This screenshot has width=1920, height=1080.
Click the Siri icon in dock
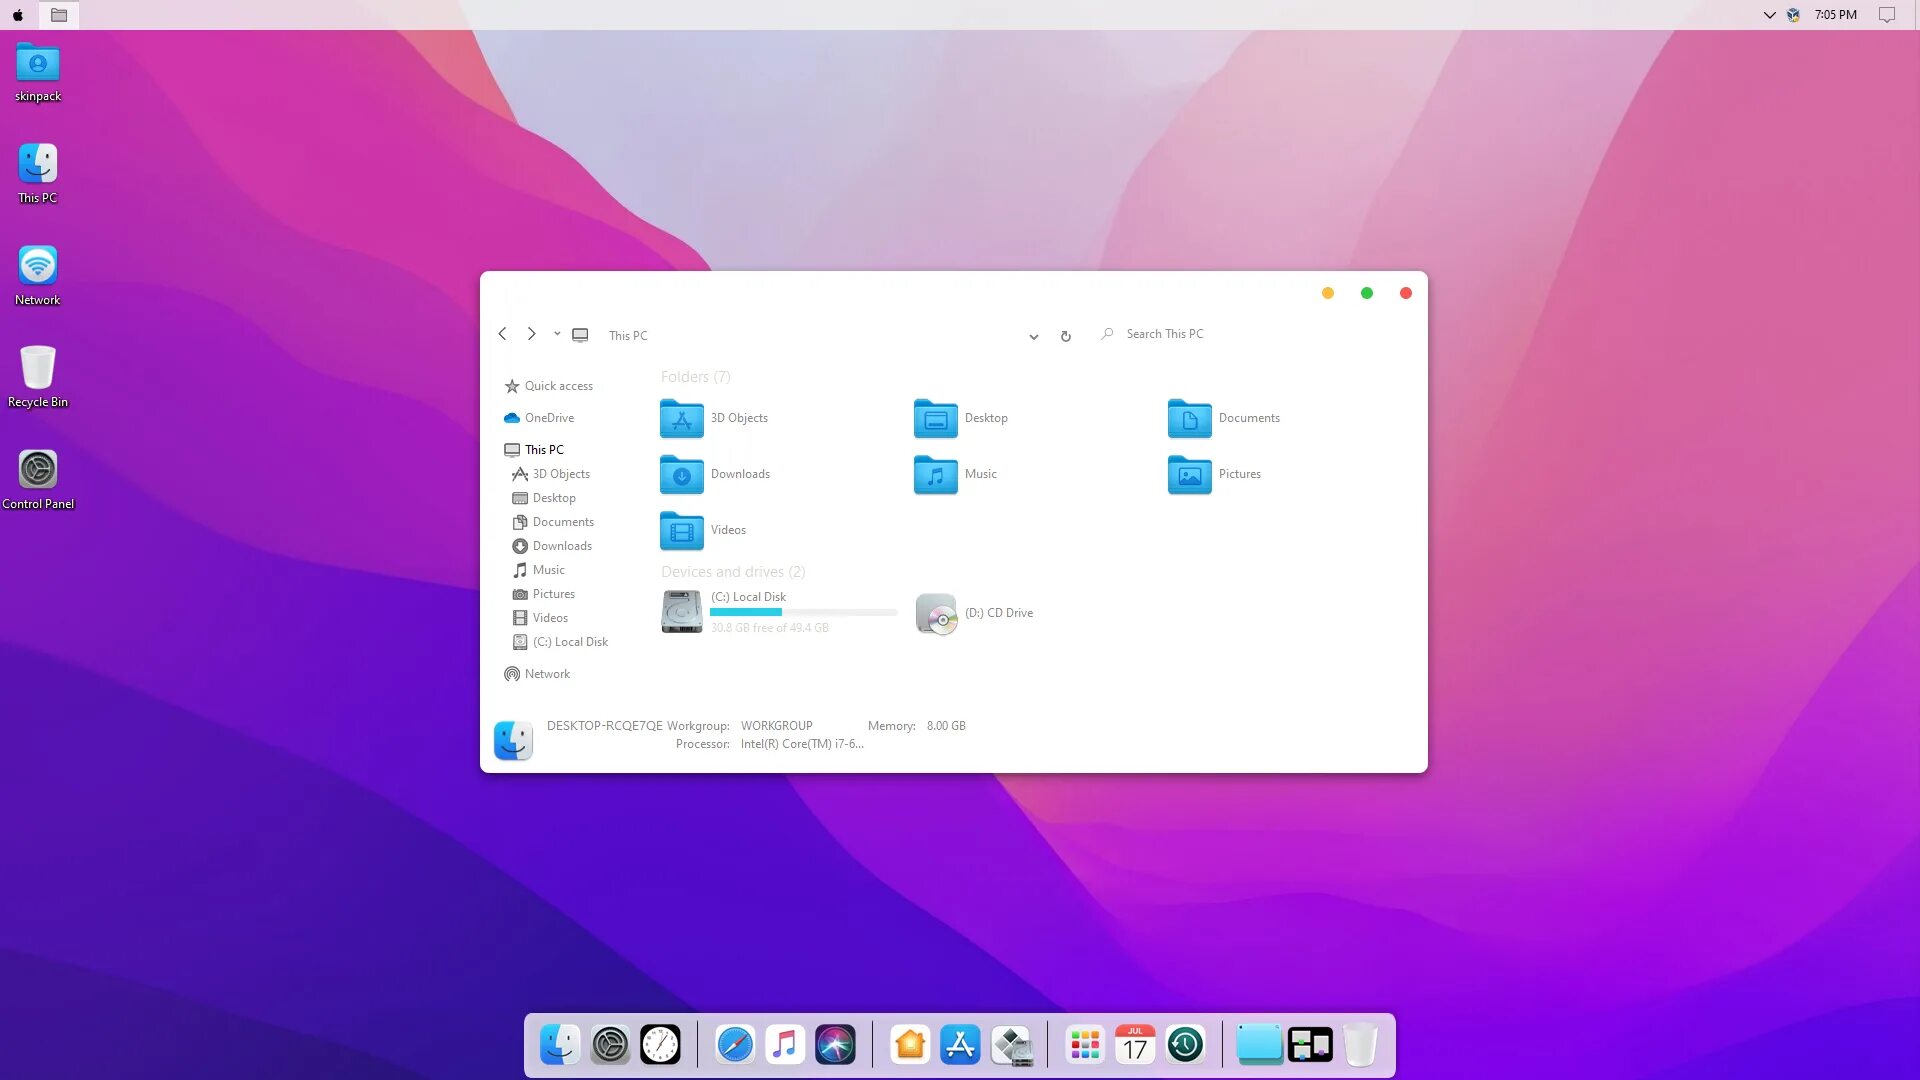835,1045
